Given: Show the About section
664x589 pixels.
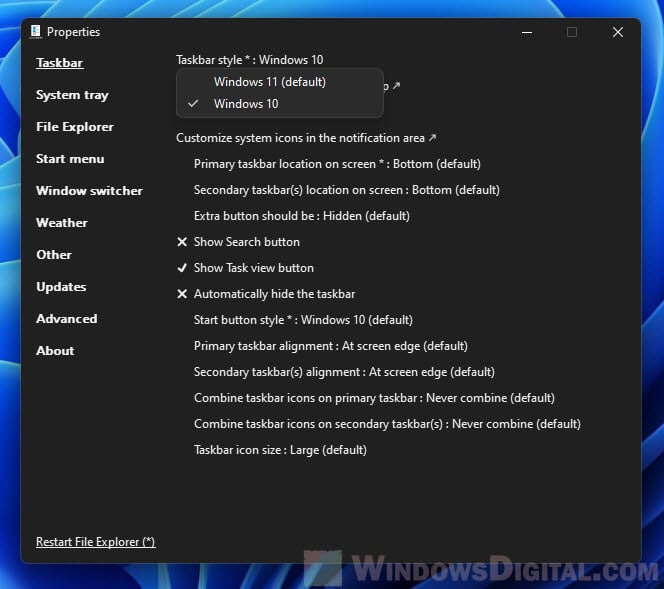Looking at the screenshot, I should click(x=55, y=351).
